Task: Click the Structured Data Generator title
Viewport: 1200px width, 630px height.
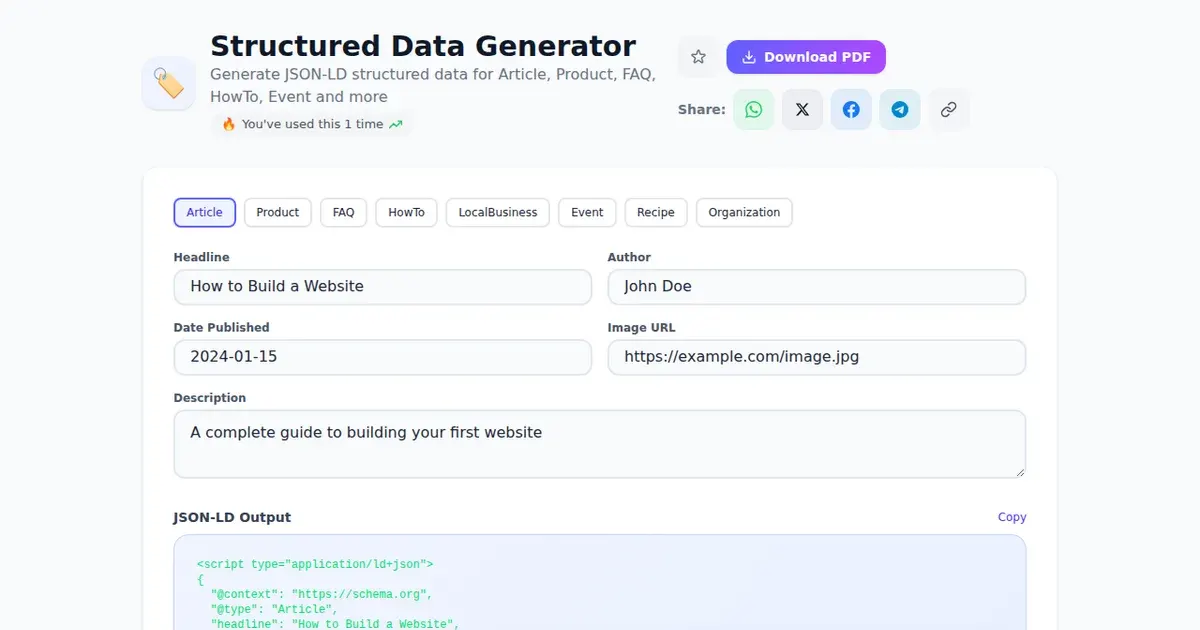Action: pyautogui.click(x=423, y=46)
